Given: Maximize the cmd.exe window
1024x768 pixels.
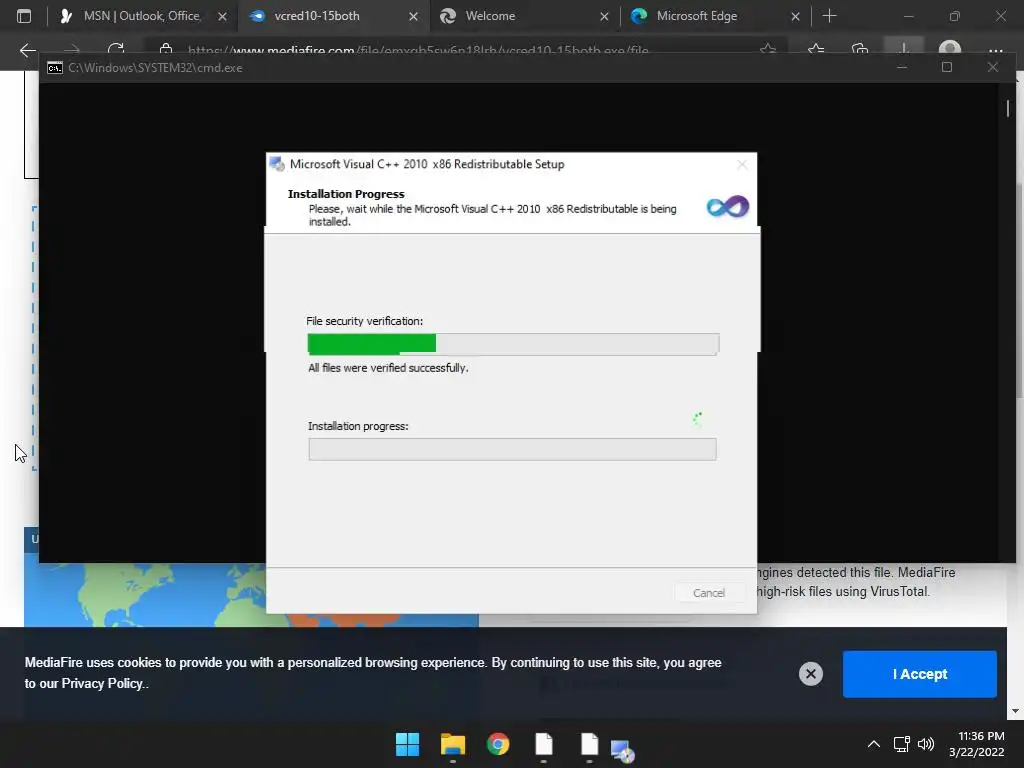Looking at the screenshot, I should coord(947,67).
